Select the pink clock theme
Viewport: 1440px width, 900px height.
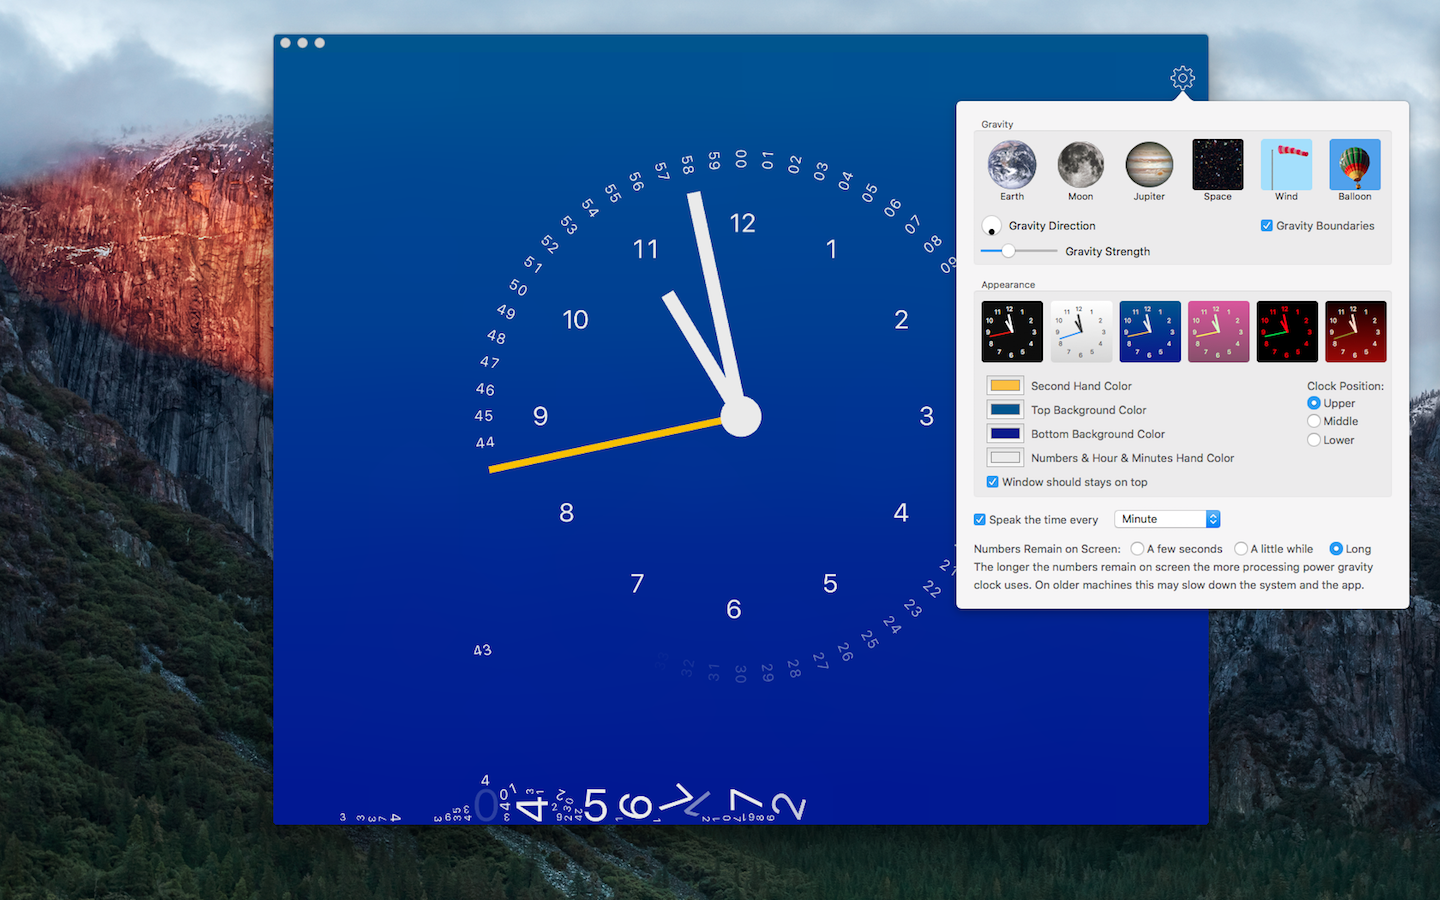(x=1218, y=331)
